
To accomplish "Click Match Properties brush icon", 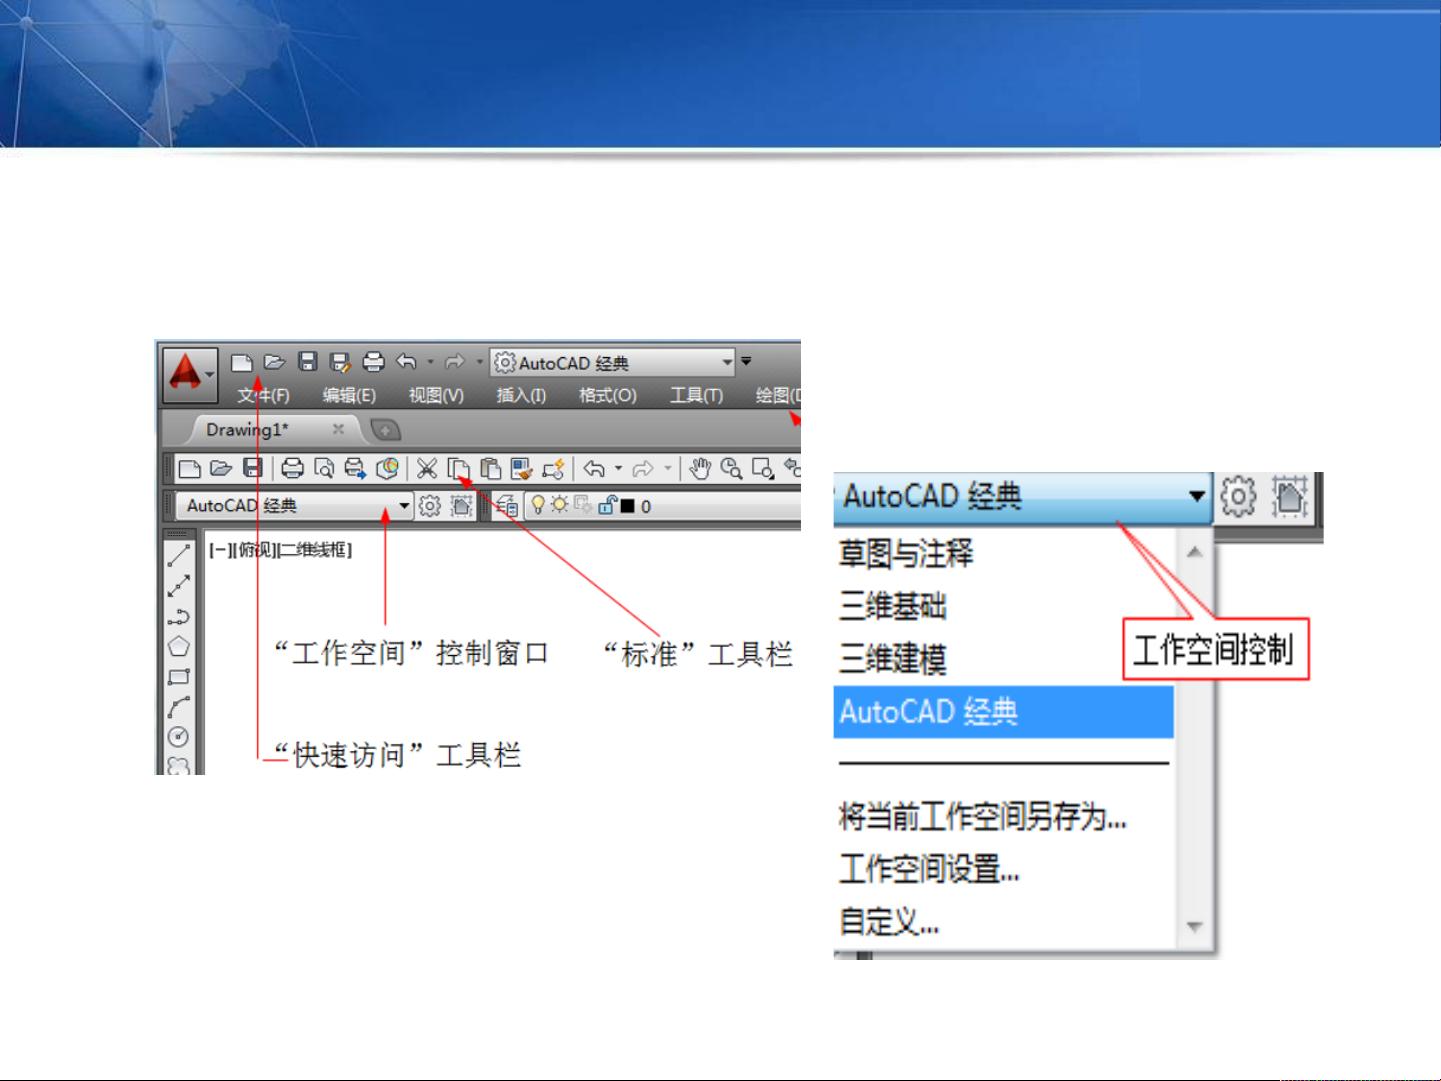I will (x=521, y=468).
